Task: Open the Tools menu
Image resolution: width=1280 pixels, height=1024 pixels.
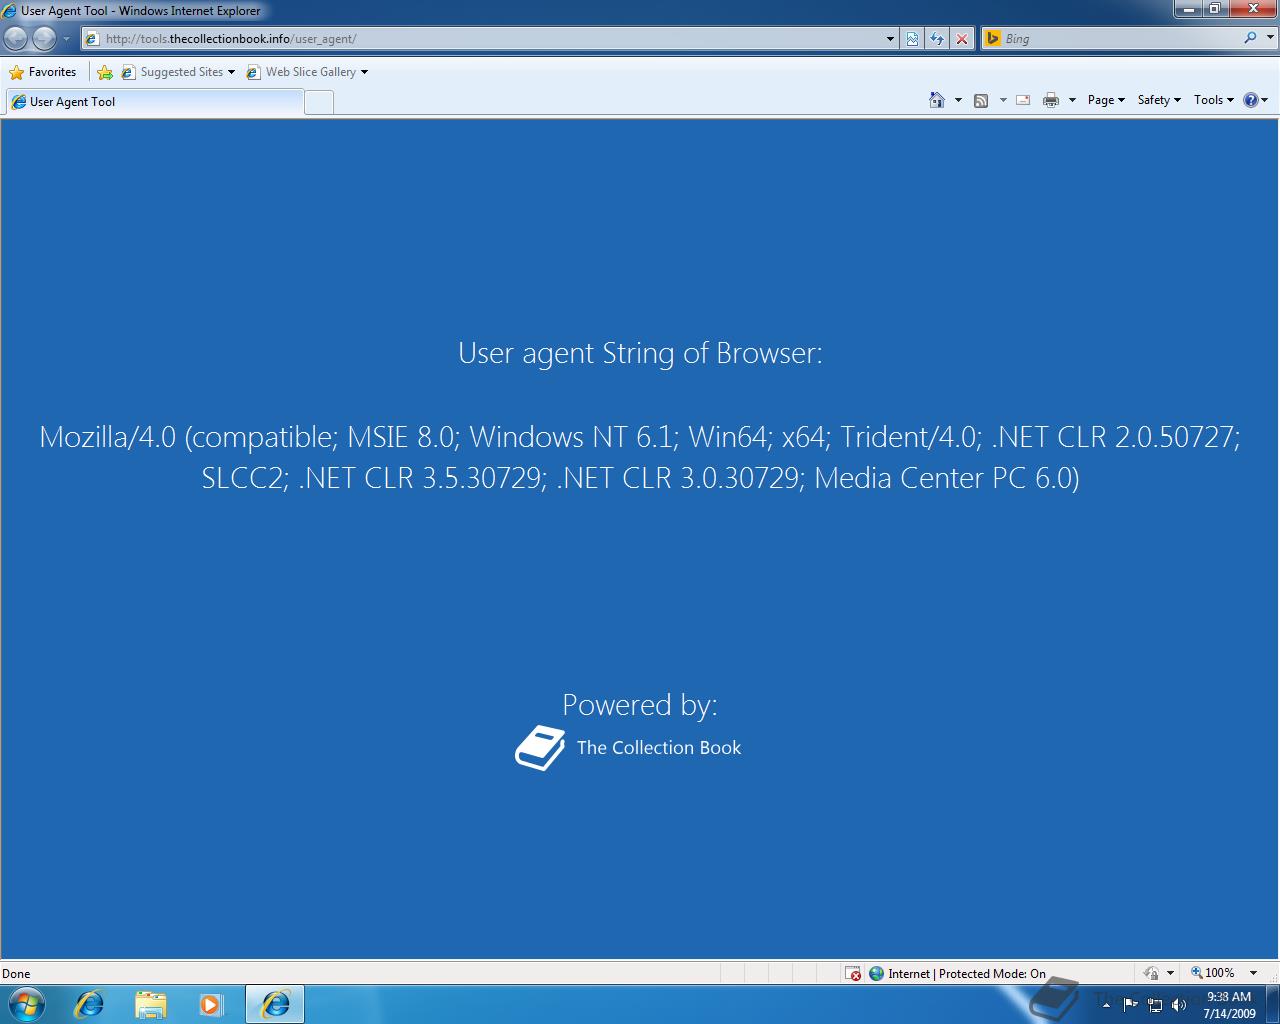Action: [1214, 100]
